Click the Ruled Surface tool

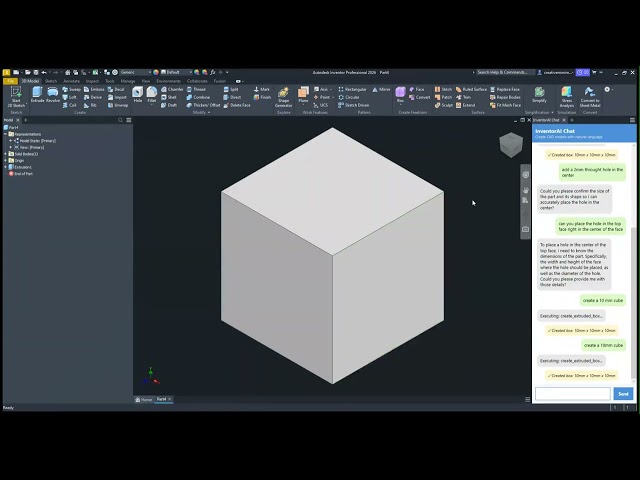[471, 89]
